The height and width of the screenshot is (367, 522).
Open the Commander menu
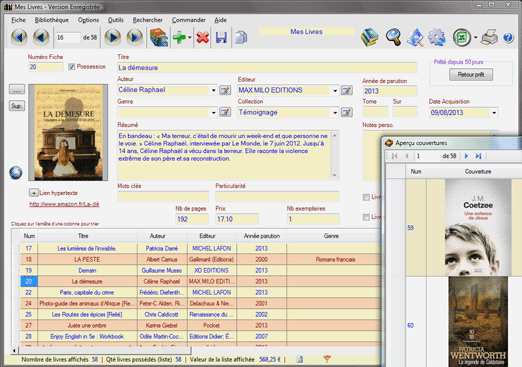[189, 20]
